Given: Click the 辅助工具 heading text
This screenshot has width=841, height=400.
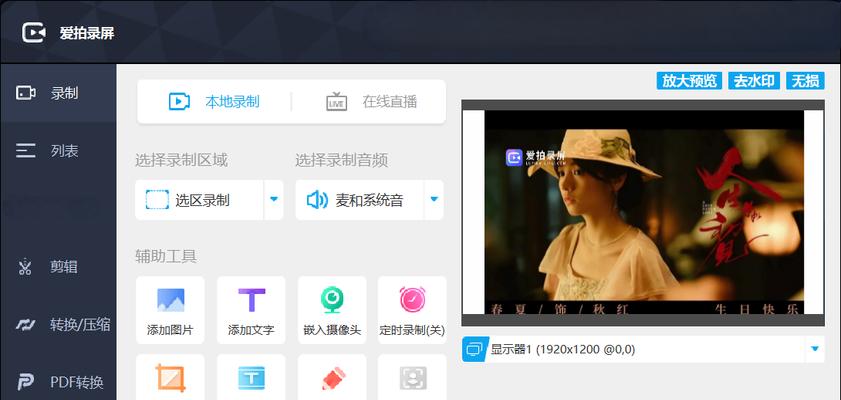Looking at the screenshot, I should pyautogui.click(x=166, y=256).
